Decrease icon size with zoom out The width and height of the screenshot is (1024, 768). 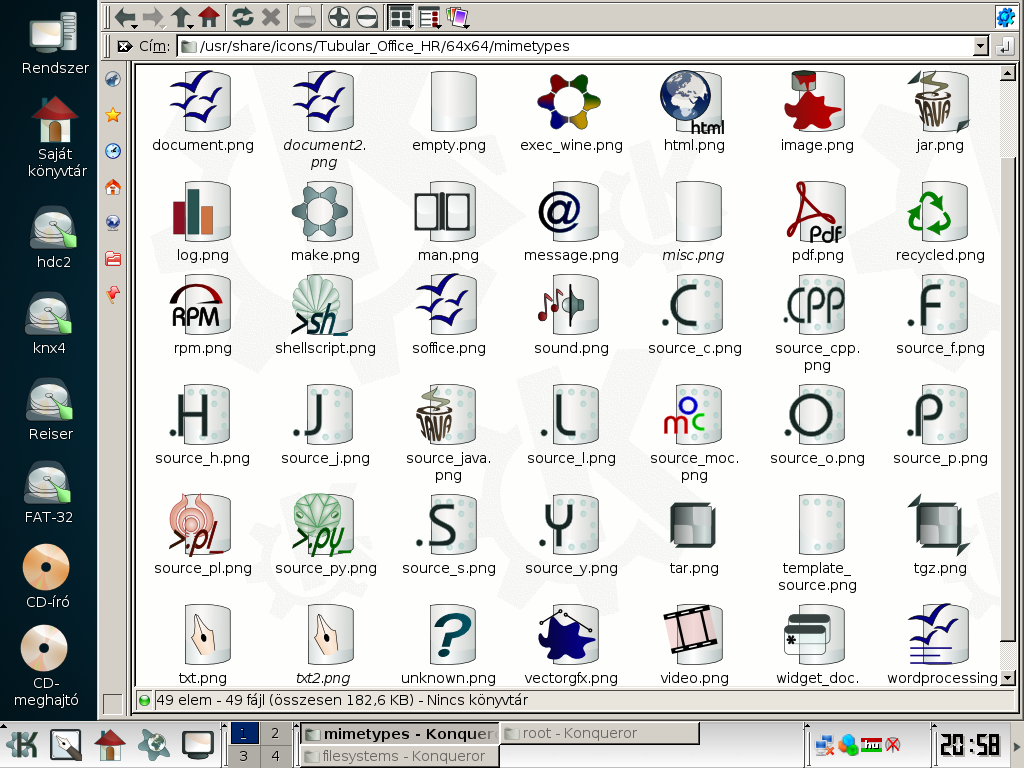[x=367, y=17]
